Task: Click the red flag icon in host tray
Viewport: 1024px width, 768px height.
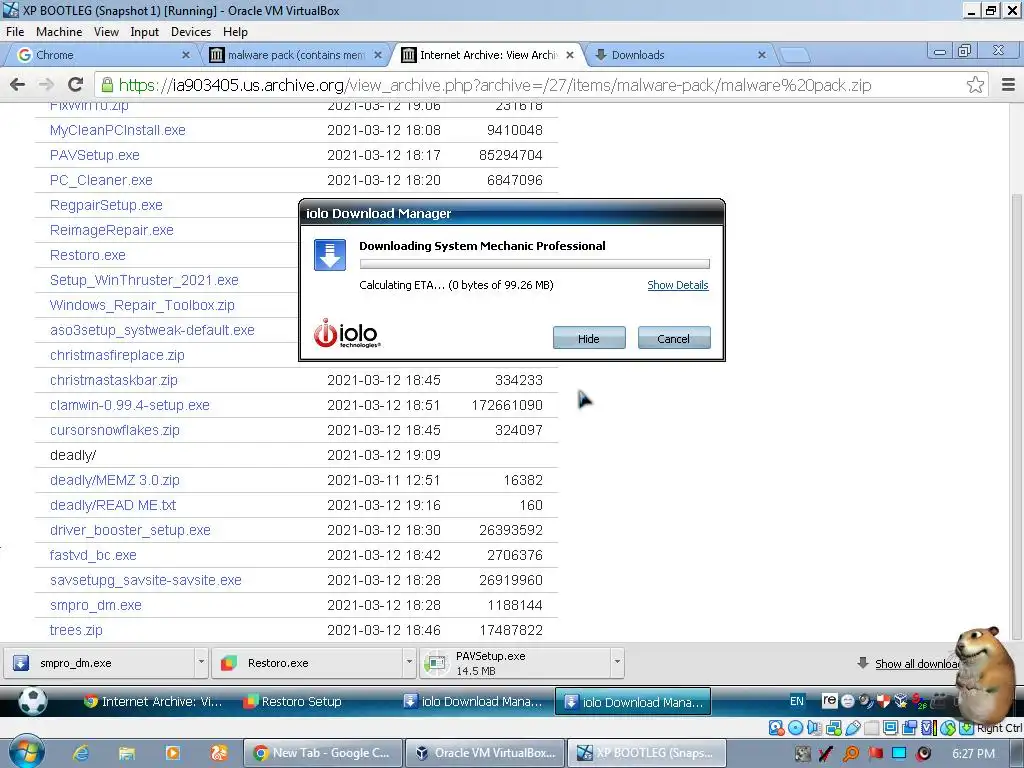Action: 875,754
